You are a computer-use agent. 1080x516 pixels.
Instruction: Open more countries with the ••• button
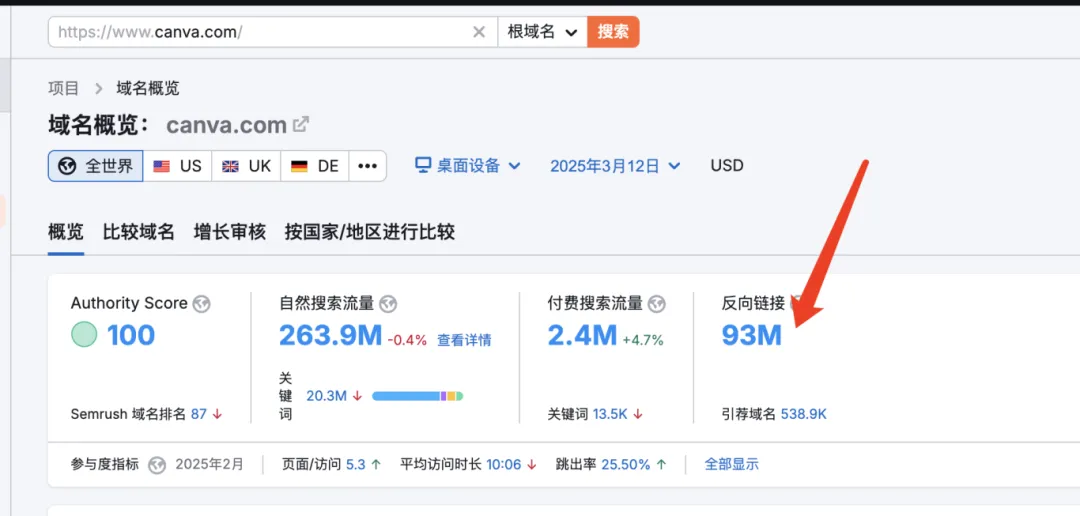368,166
